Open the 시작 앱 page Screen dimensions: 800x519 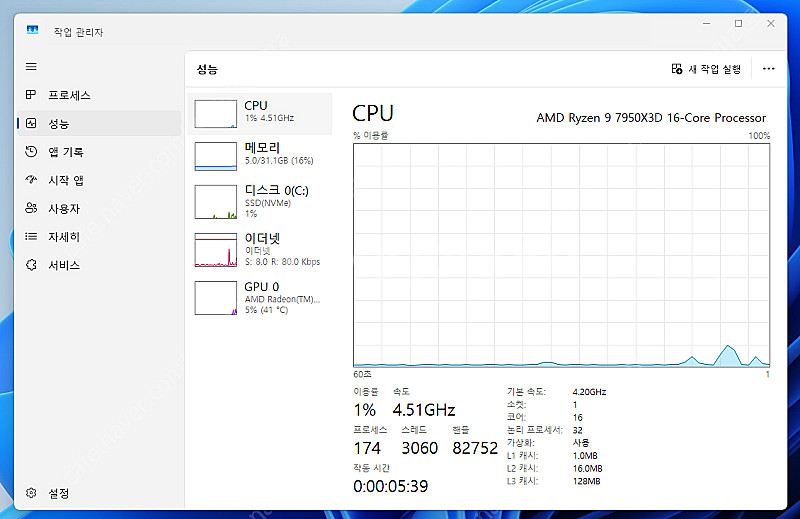coord(99,180)
